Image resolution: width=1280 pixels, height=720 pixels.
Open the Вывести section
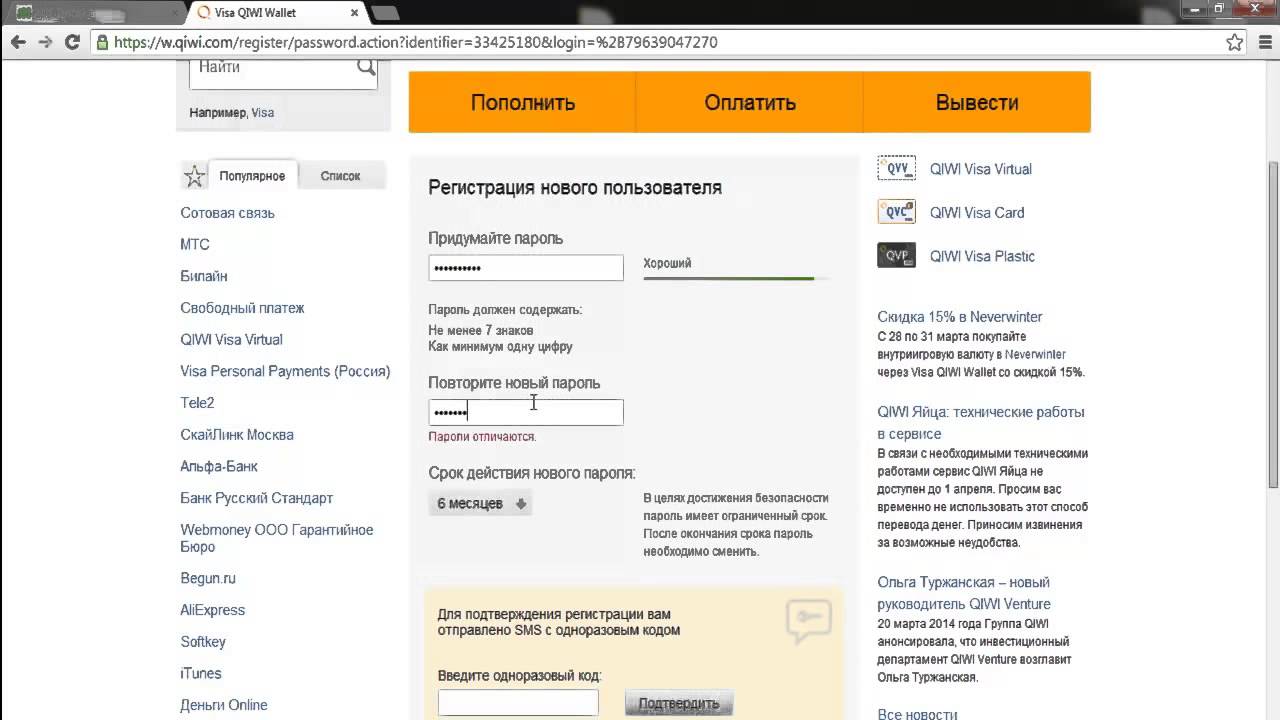pos(977,102)
